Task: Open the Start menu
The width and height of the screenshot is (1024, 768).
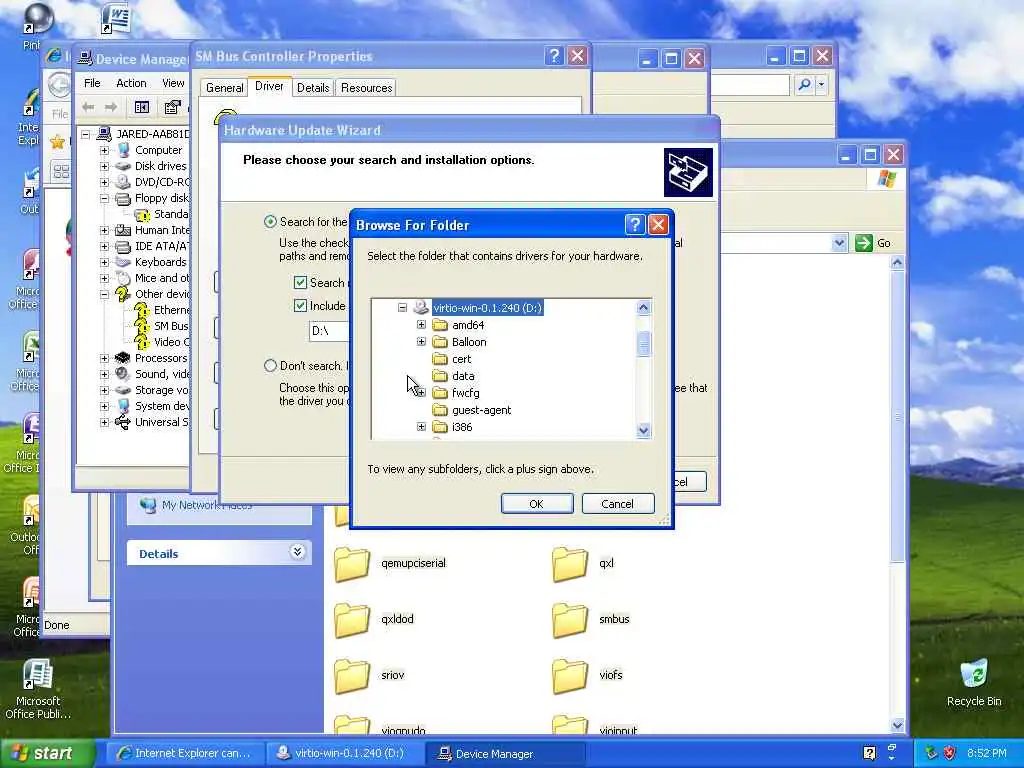Action: point(46,753)
